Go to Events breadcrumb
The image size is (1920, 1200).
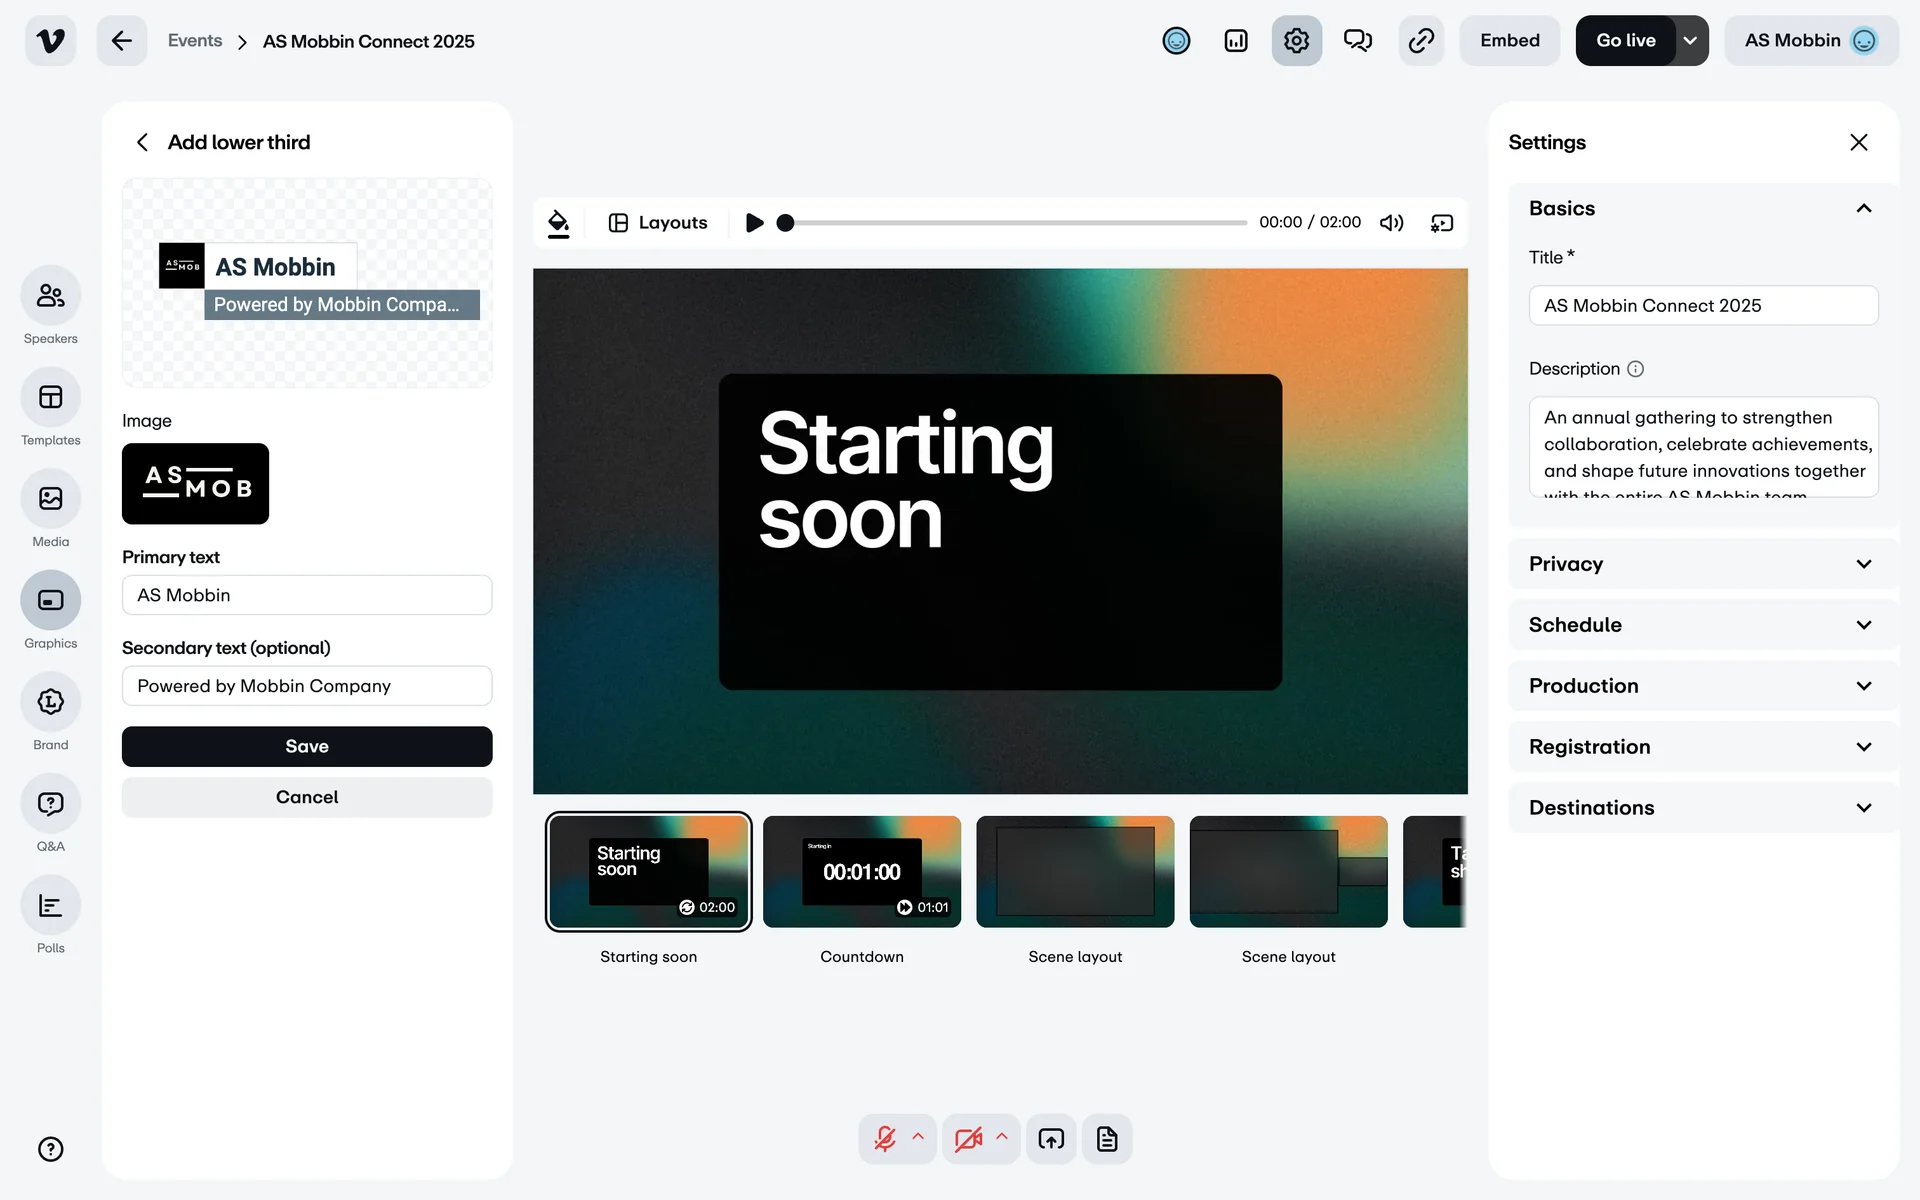point(195,41)
